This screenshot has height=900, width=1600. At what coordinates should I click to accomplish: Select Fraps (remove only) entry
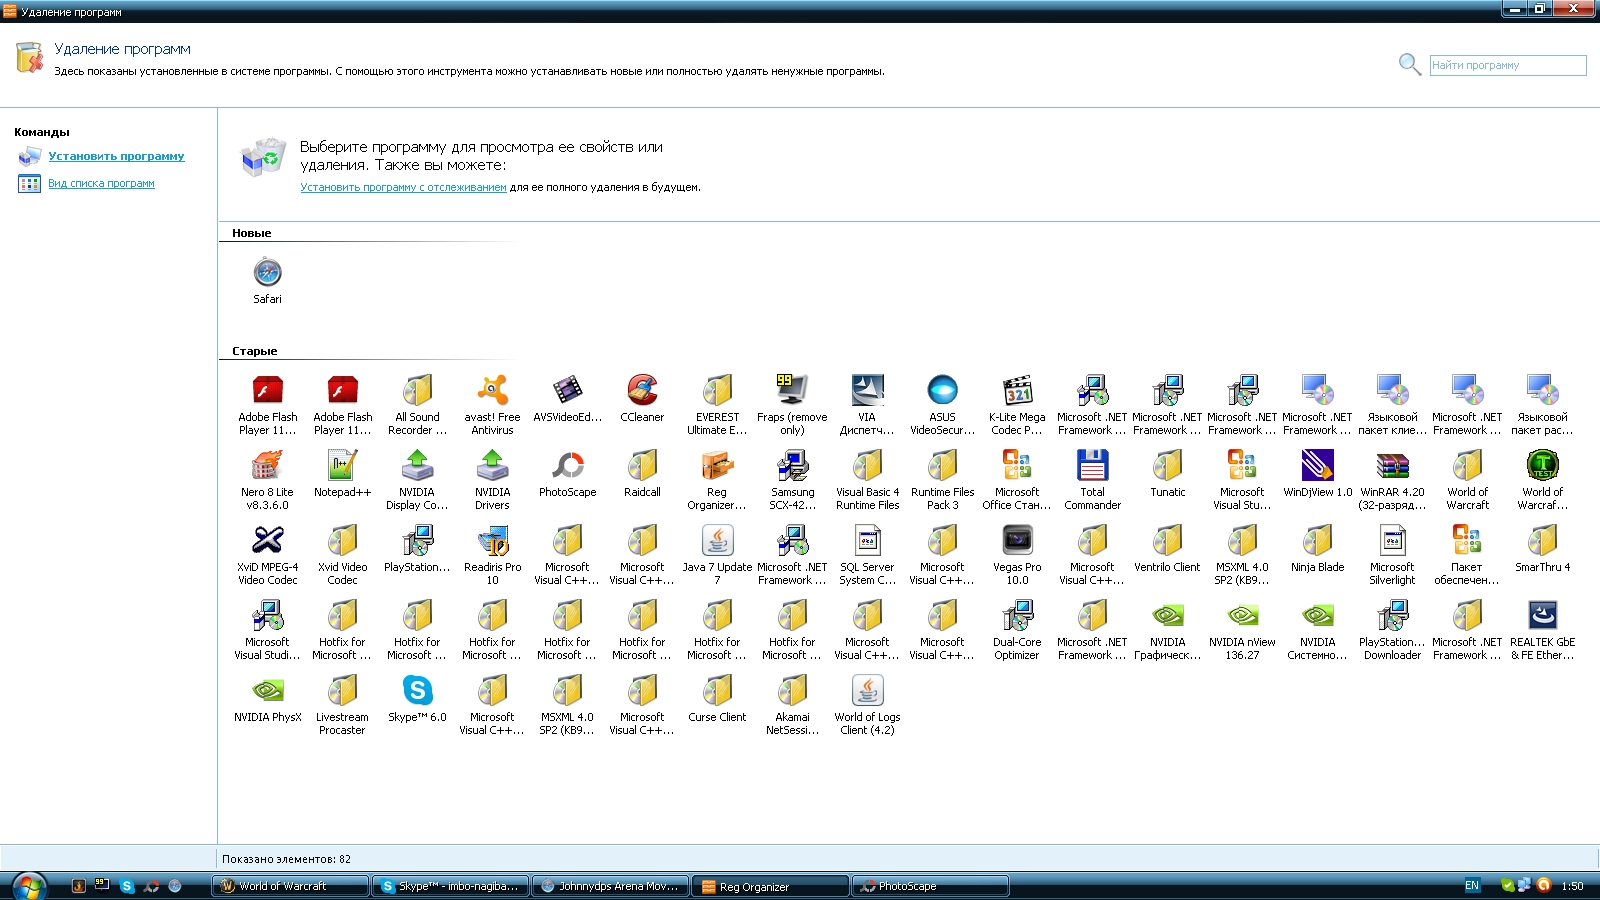(792, 390)
